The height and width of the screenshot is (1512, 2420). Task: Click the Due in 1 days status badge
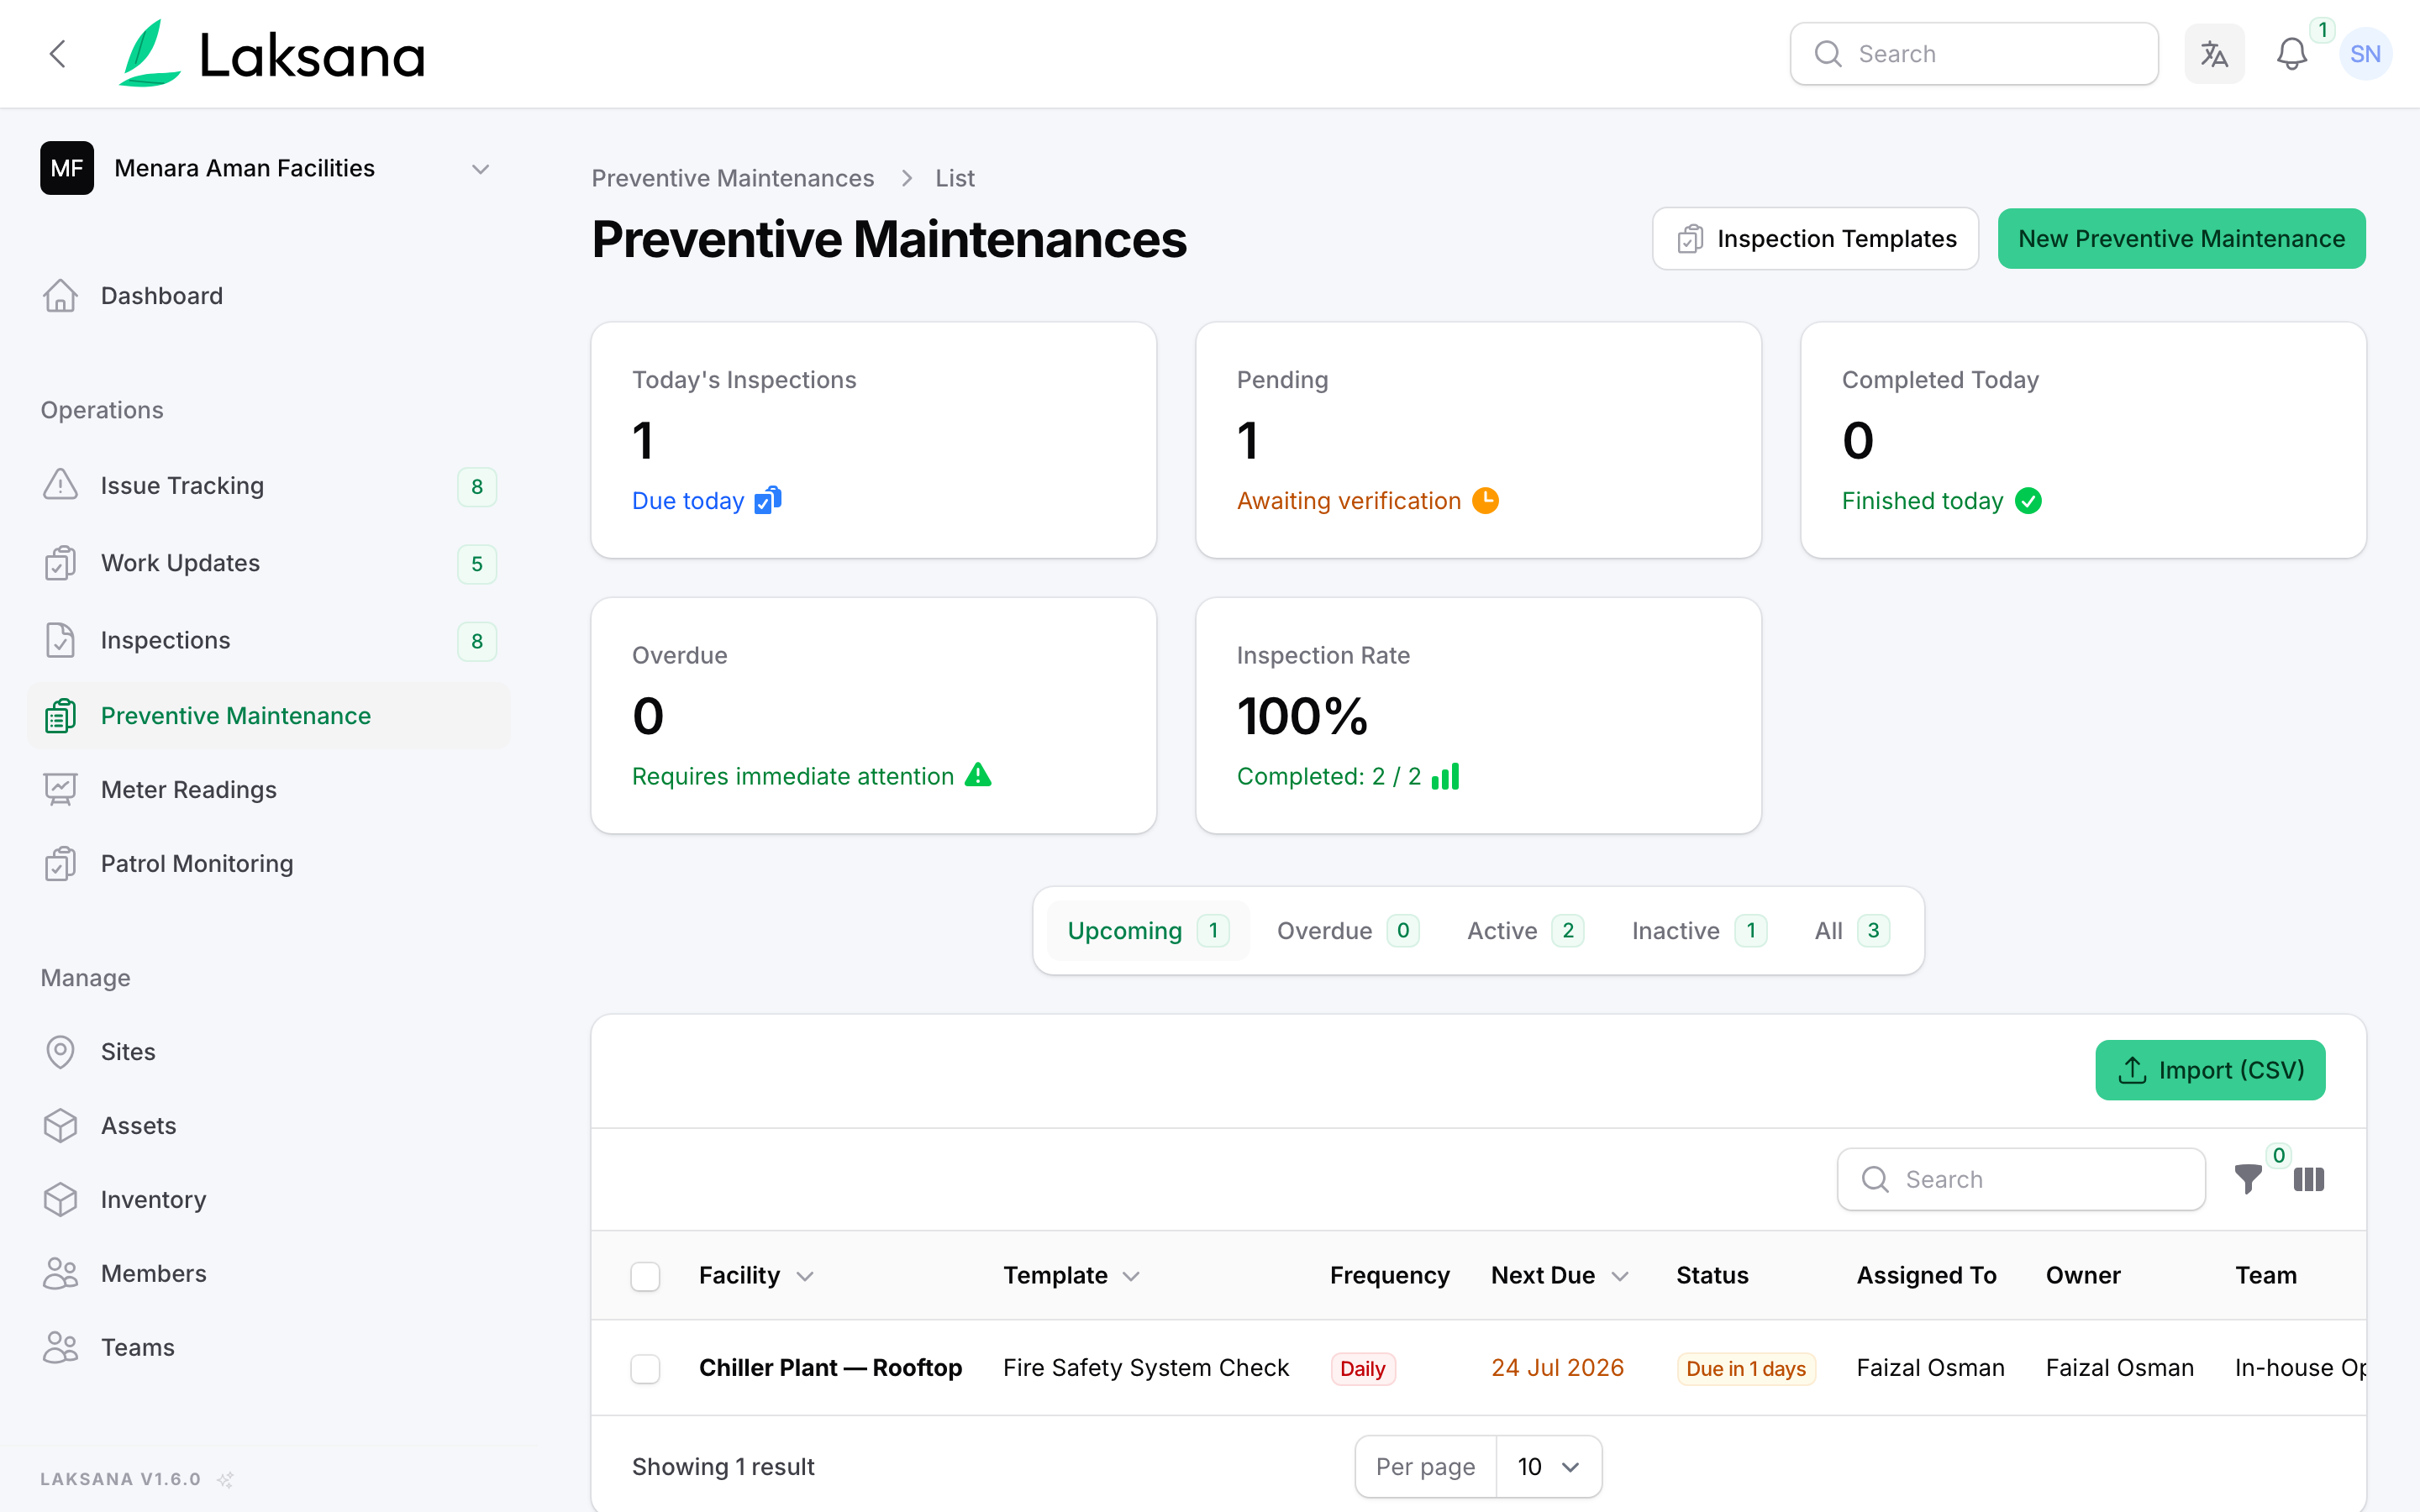[x=1746, y=1369]
